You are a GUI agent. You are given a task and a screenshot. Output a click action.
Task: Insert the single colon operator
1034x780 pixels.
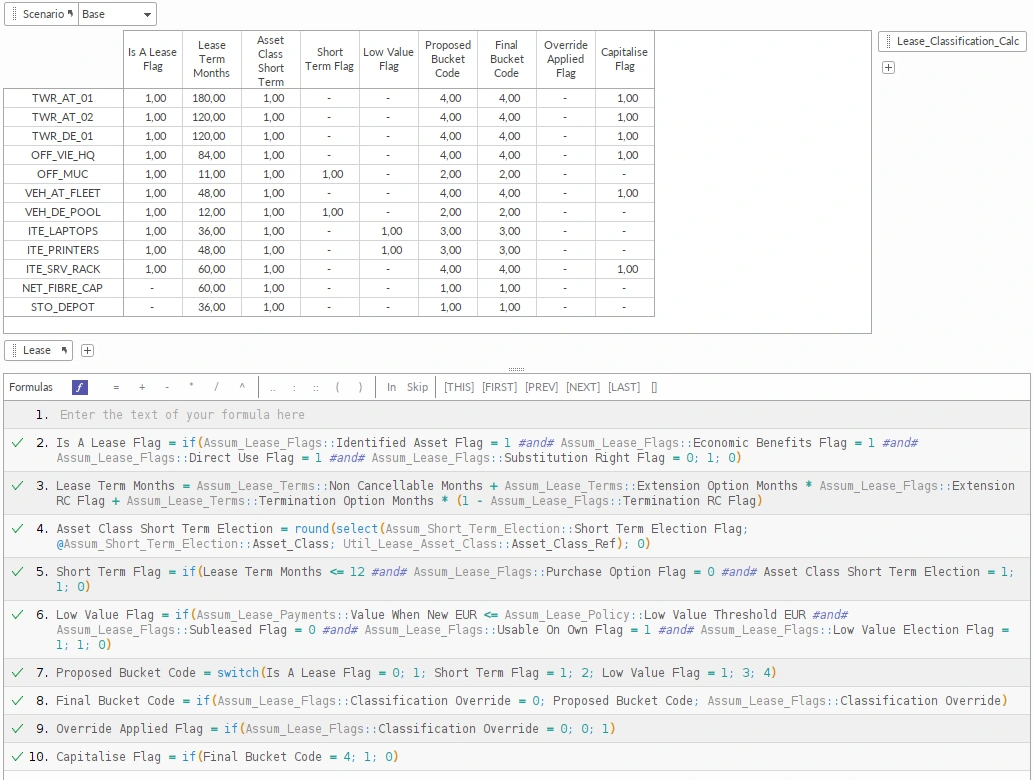(x=294, y=388)
